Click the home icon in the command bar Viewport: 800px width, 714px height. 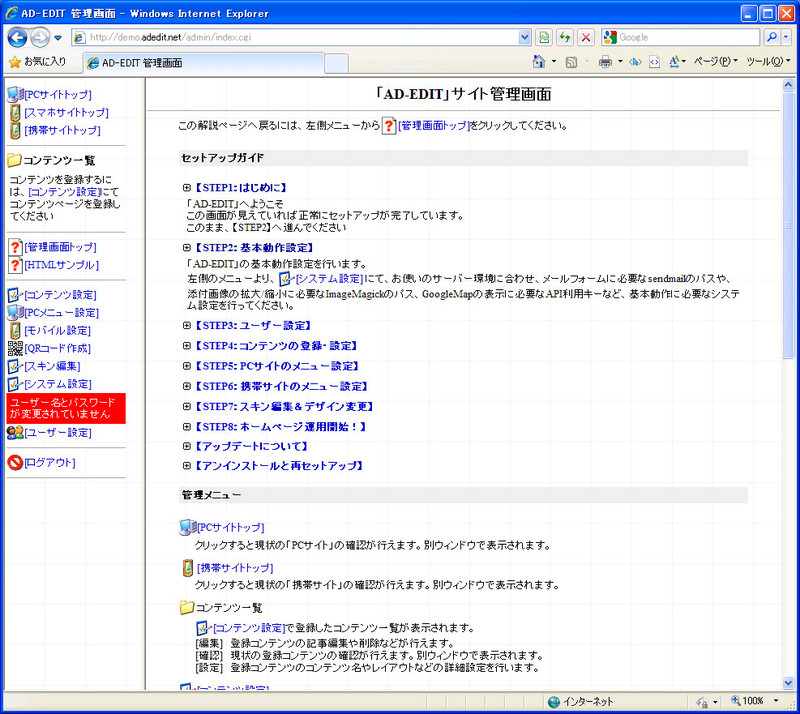(539, 62)
